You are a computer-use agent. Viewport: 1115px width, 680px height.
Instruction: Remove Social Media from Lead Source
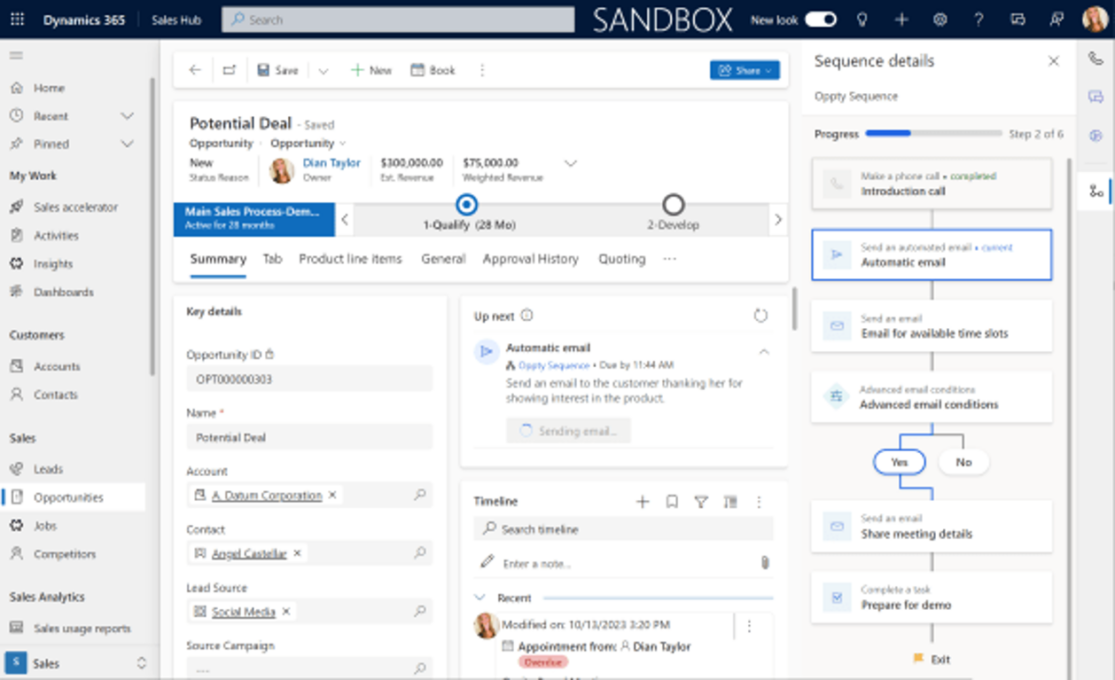(x=286, y=611)
